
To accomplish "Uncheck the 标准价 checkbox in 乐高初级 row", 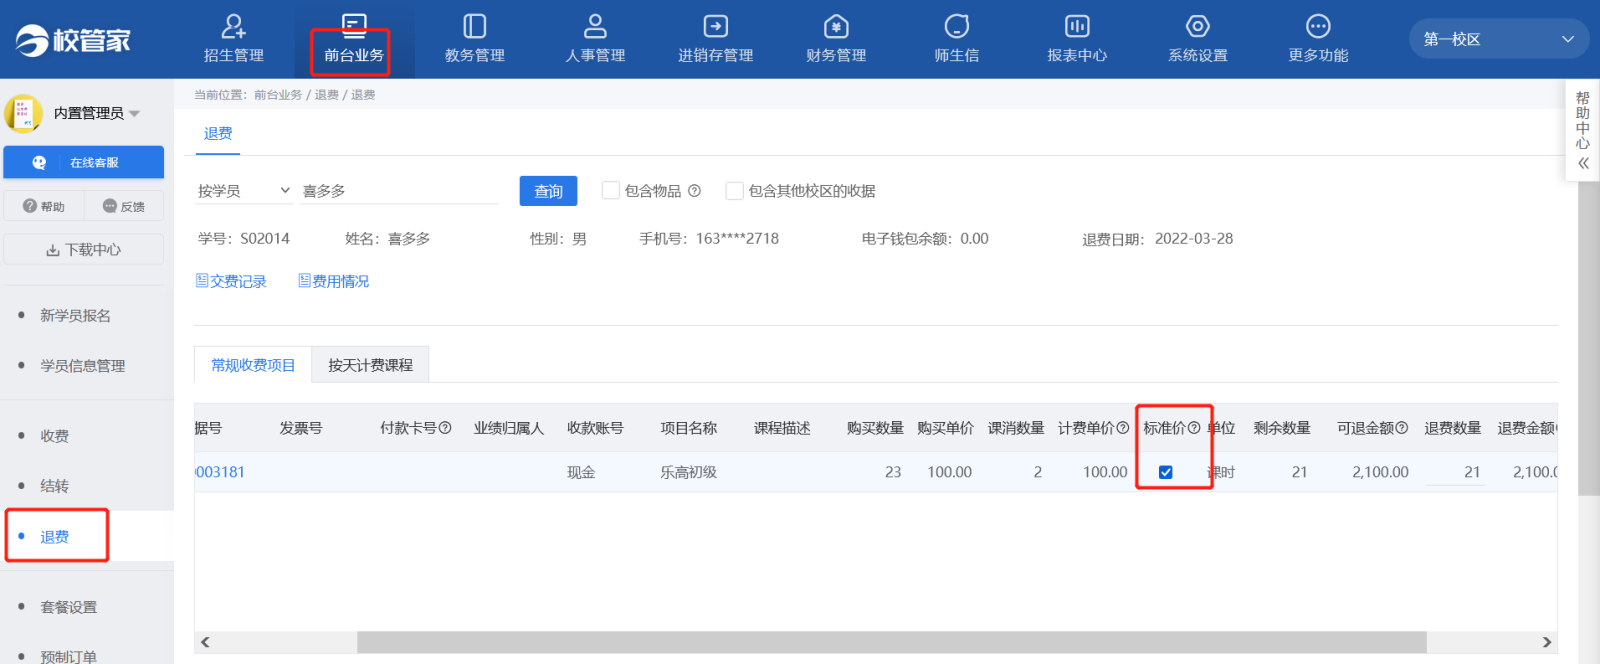I will pyautogui.click(x=1166, y=472).
